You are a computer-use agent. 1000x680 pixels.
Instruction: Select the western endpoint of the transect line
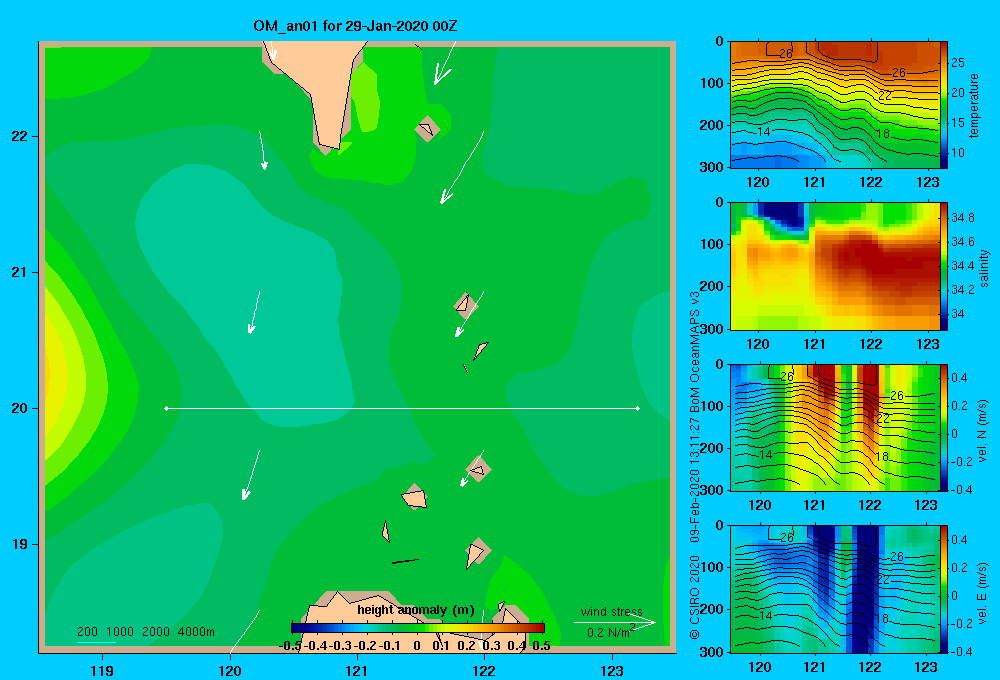point(166,408)
